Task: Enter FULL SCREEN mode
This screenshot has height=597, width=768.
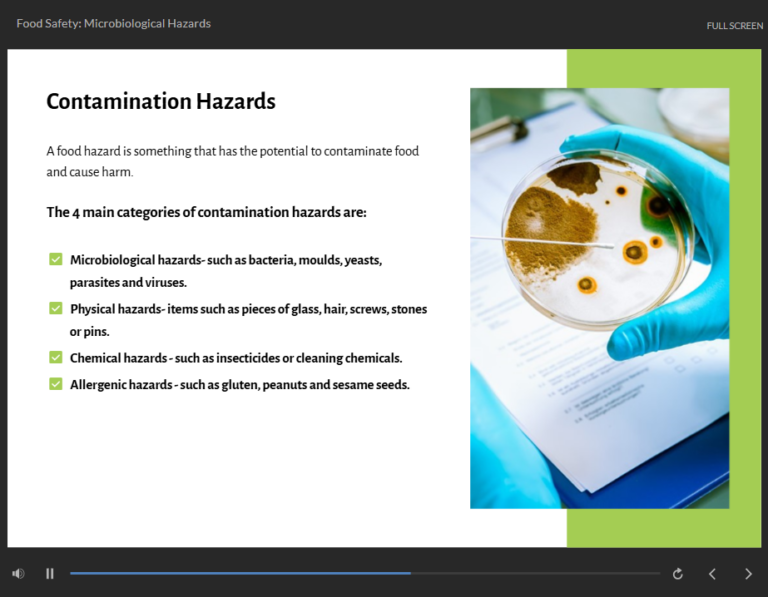Action: click(734, 25)
